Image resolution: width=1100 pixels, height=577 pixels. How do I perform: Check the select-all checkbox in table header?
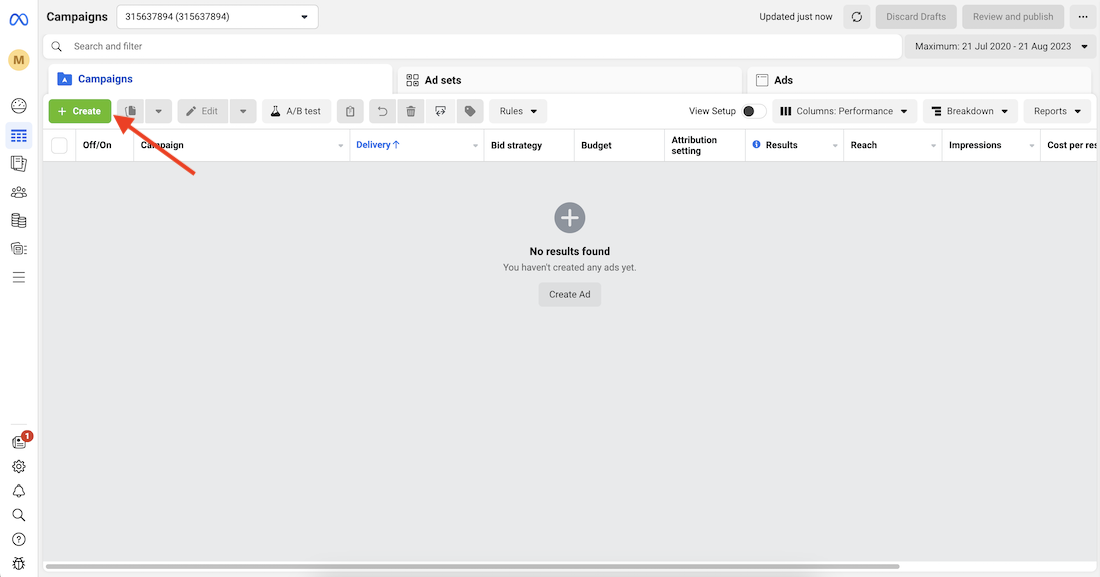click(59, 146)
